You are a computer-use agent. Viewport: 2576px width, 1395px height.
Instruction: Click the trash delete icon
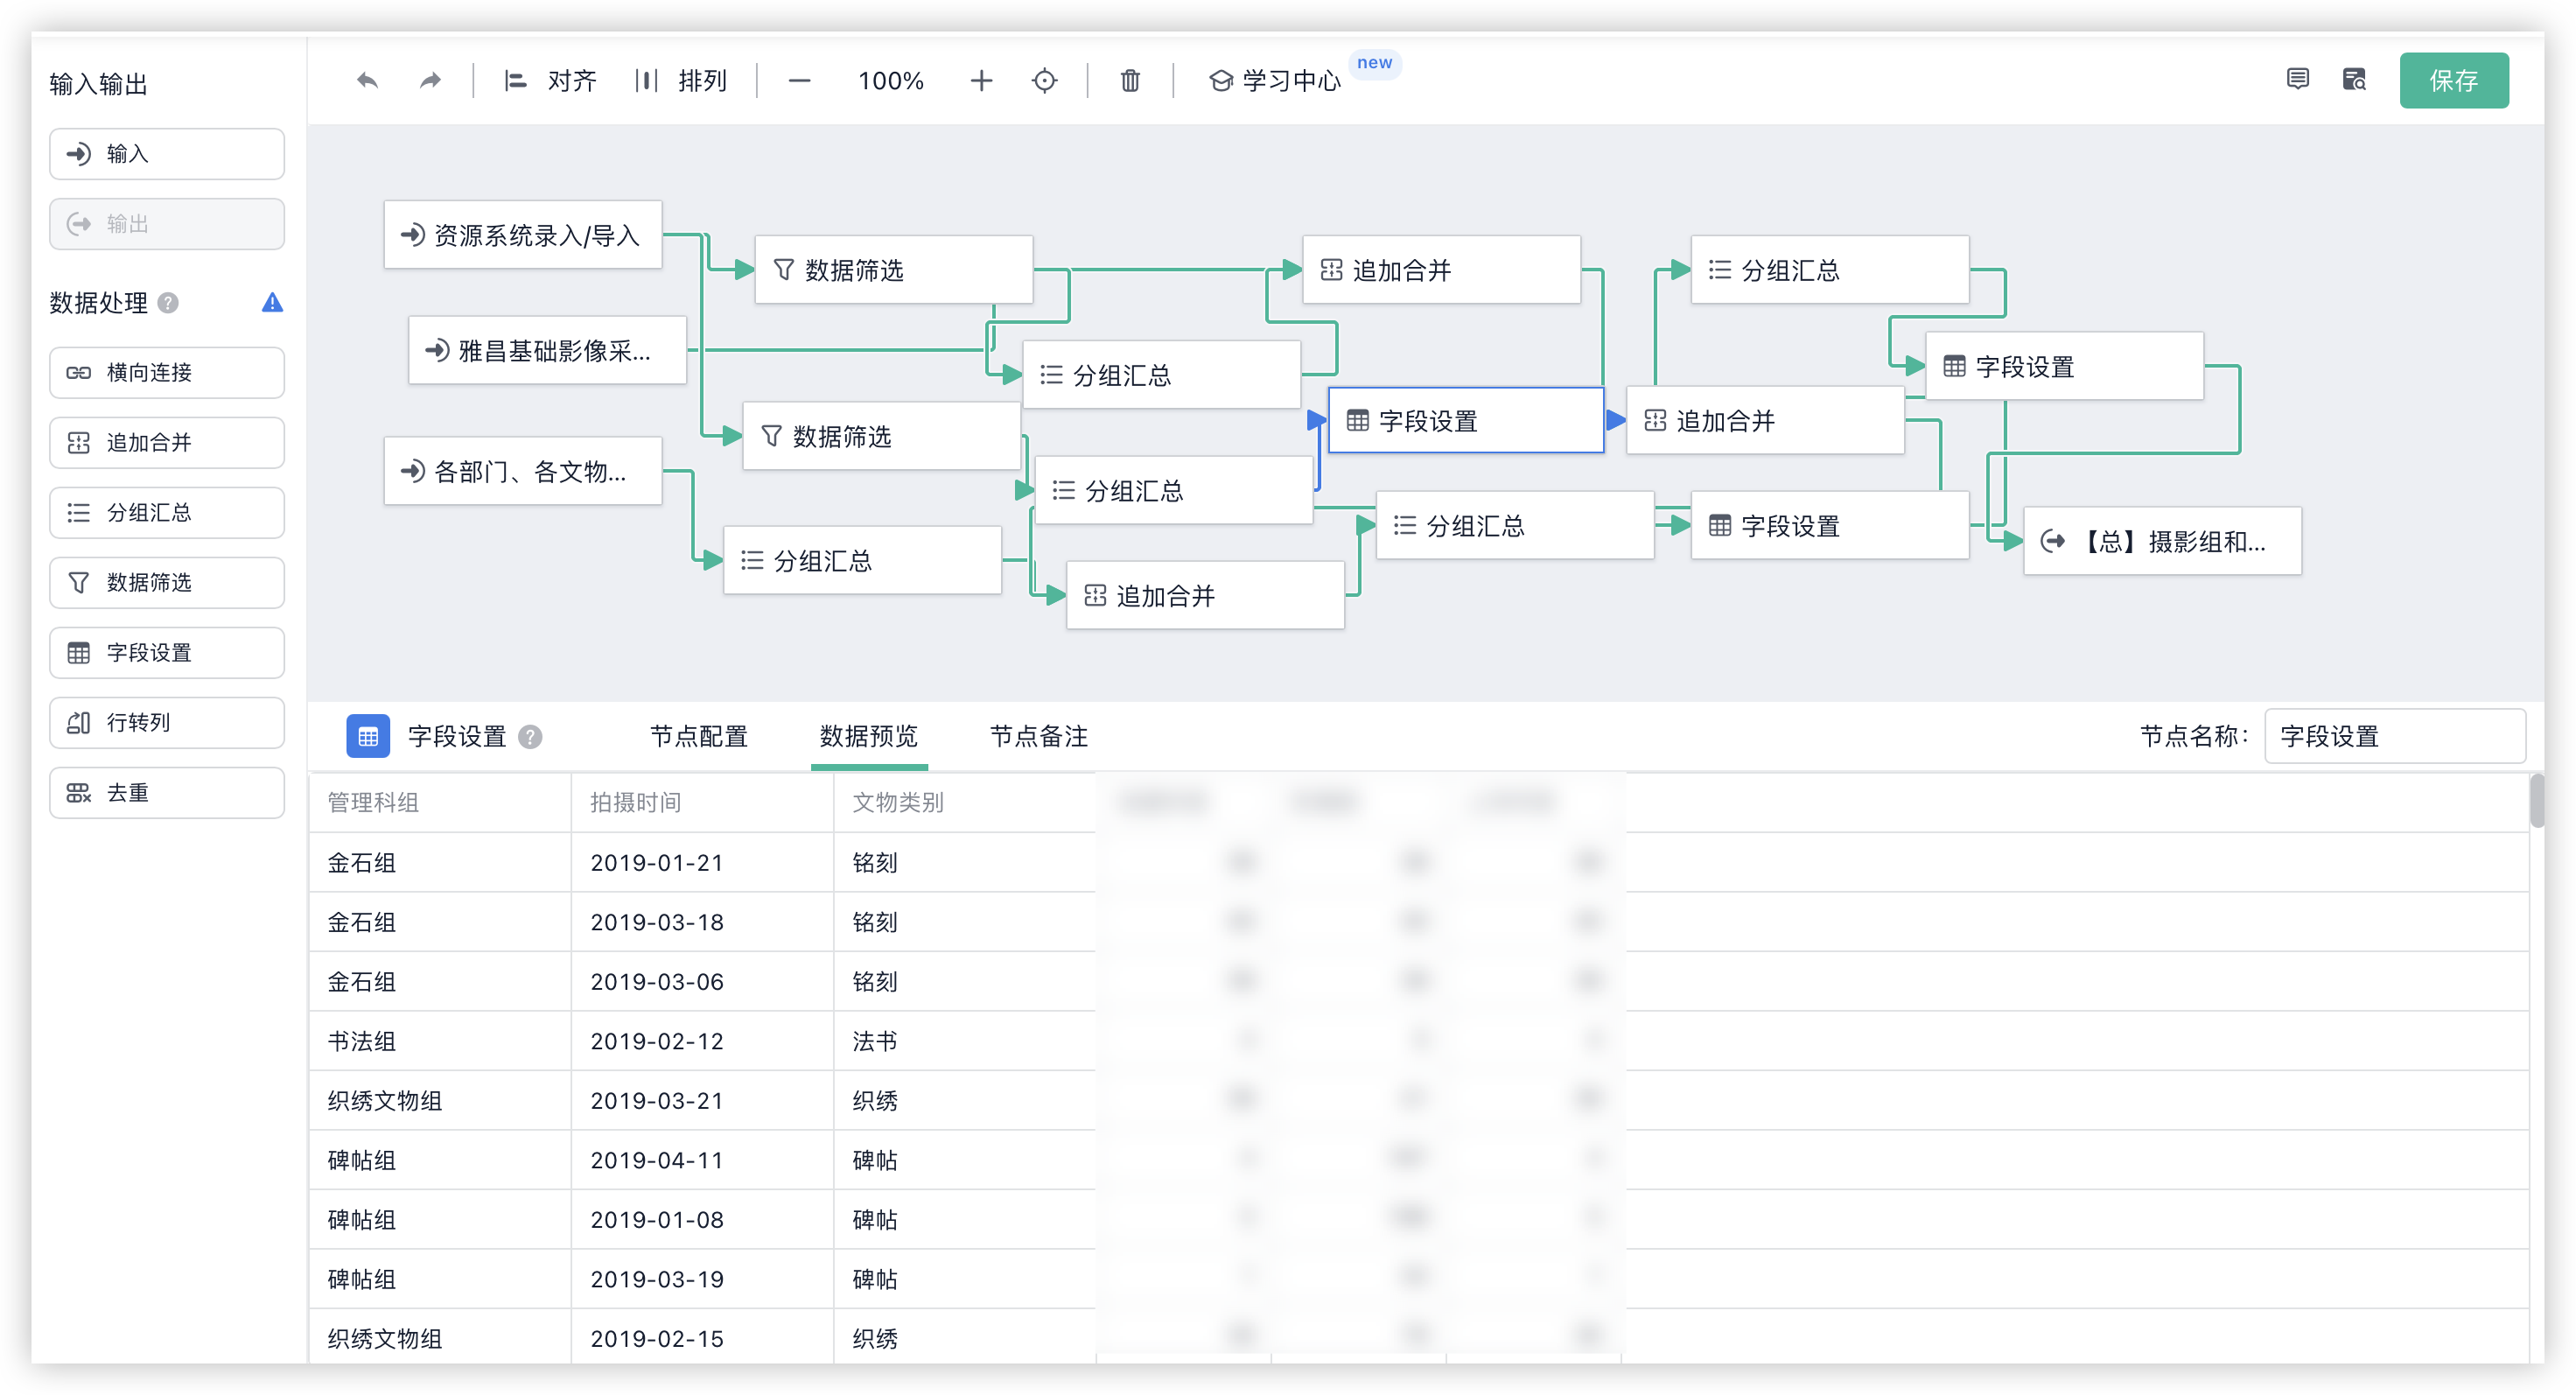click(x=1130, y=80)
